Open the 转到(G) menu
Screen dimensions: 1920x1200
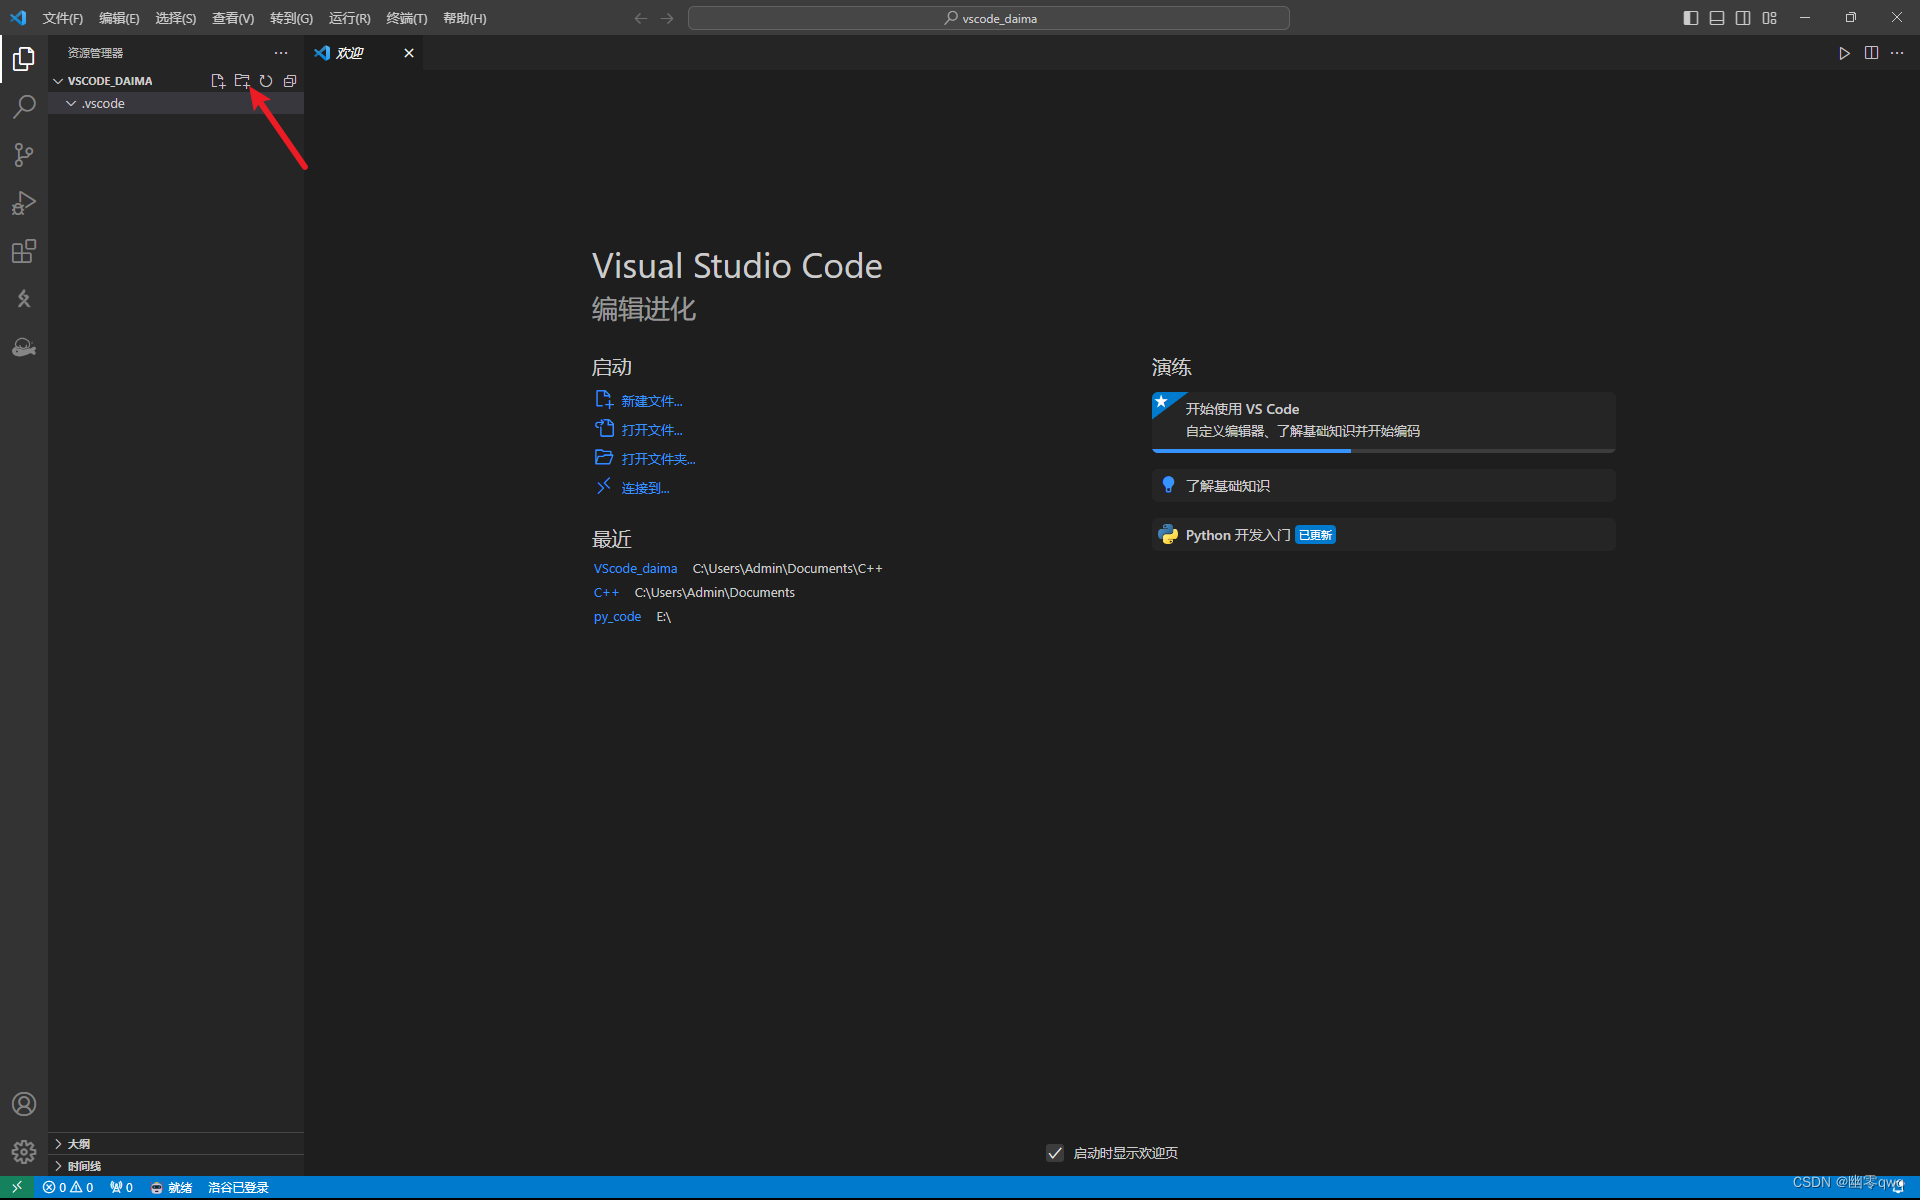pyautogui.click(x=291, y=18)
